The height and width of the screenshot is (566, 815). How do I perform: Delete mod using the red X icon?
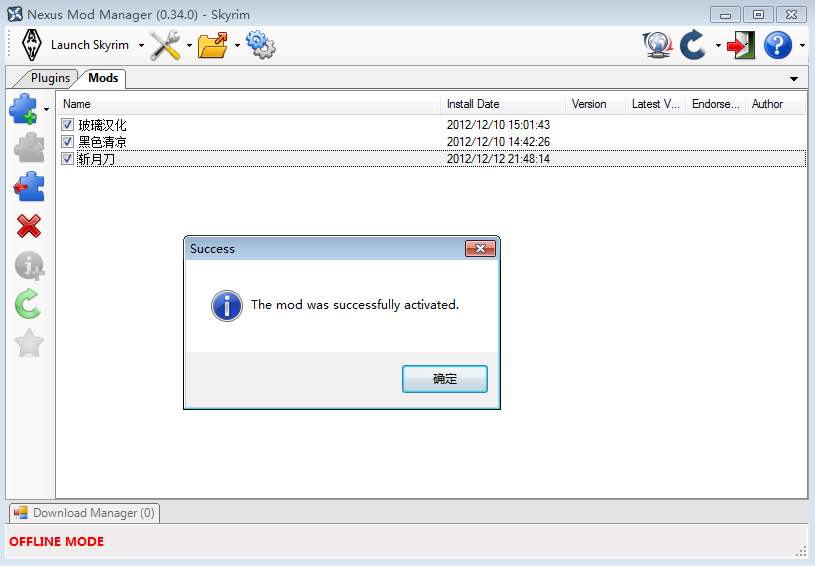tap(29, 226)
